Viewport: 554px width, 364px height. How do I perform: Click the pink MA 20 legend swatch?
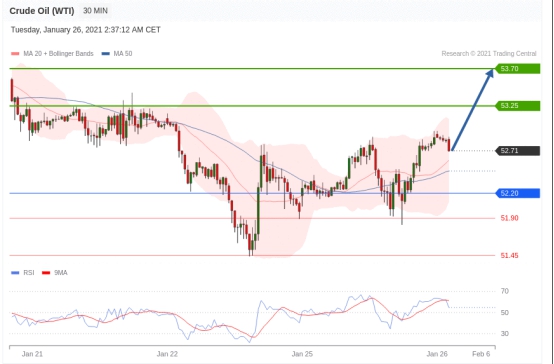click(15, 54)
